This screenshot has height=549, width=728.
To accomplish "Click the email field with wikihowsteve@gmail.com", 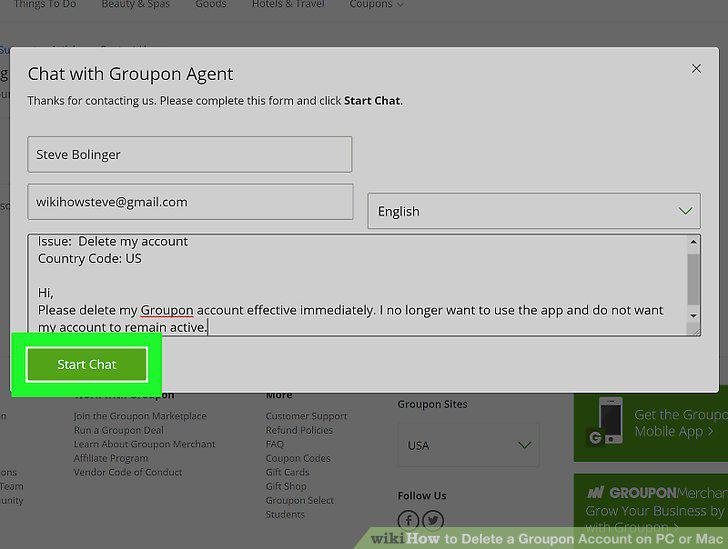I will pos(190,202).
